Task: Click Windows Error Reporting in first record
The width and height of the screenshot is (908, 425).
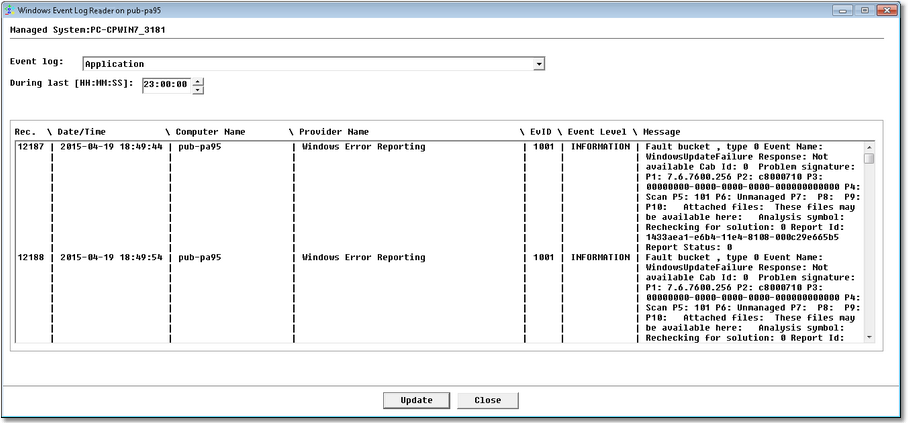Action: (363, 147)
